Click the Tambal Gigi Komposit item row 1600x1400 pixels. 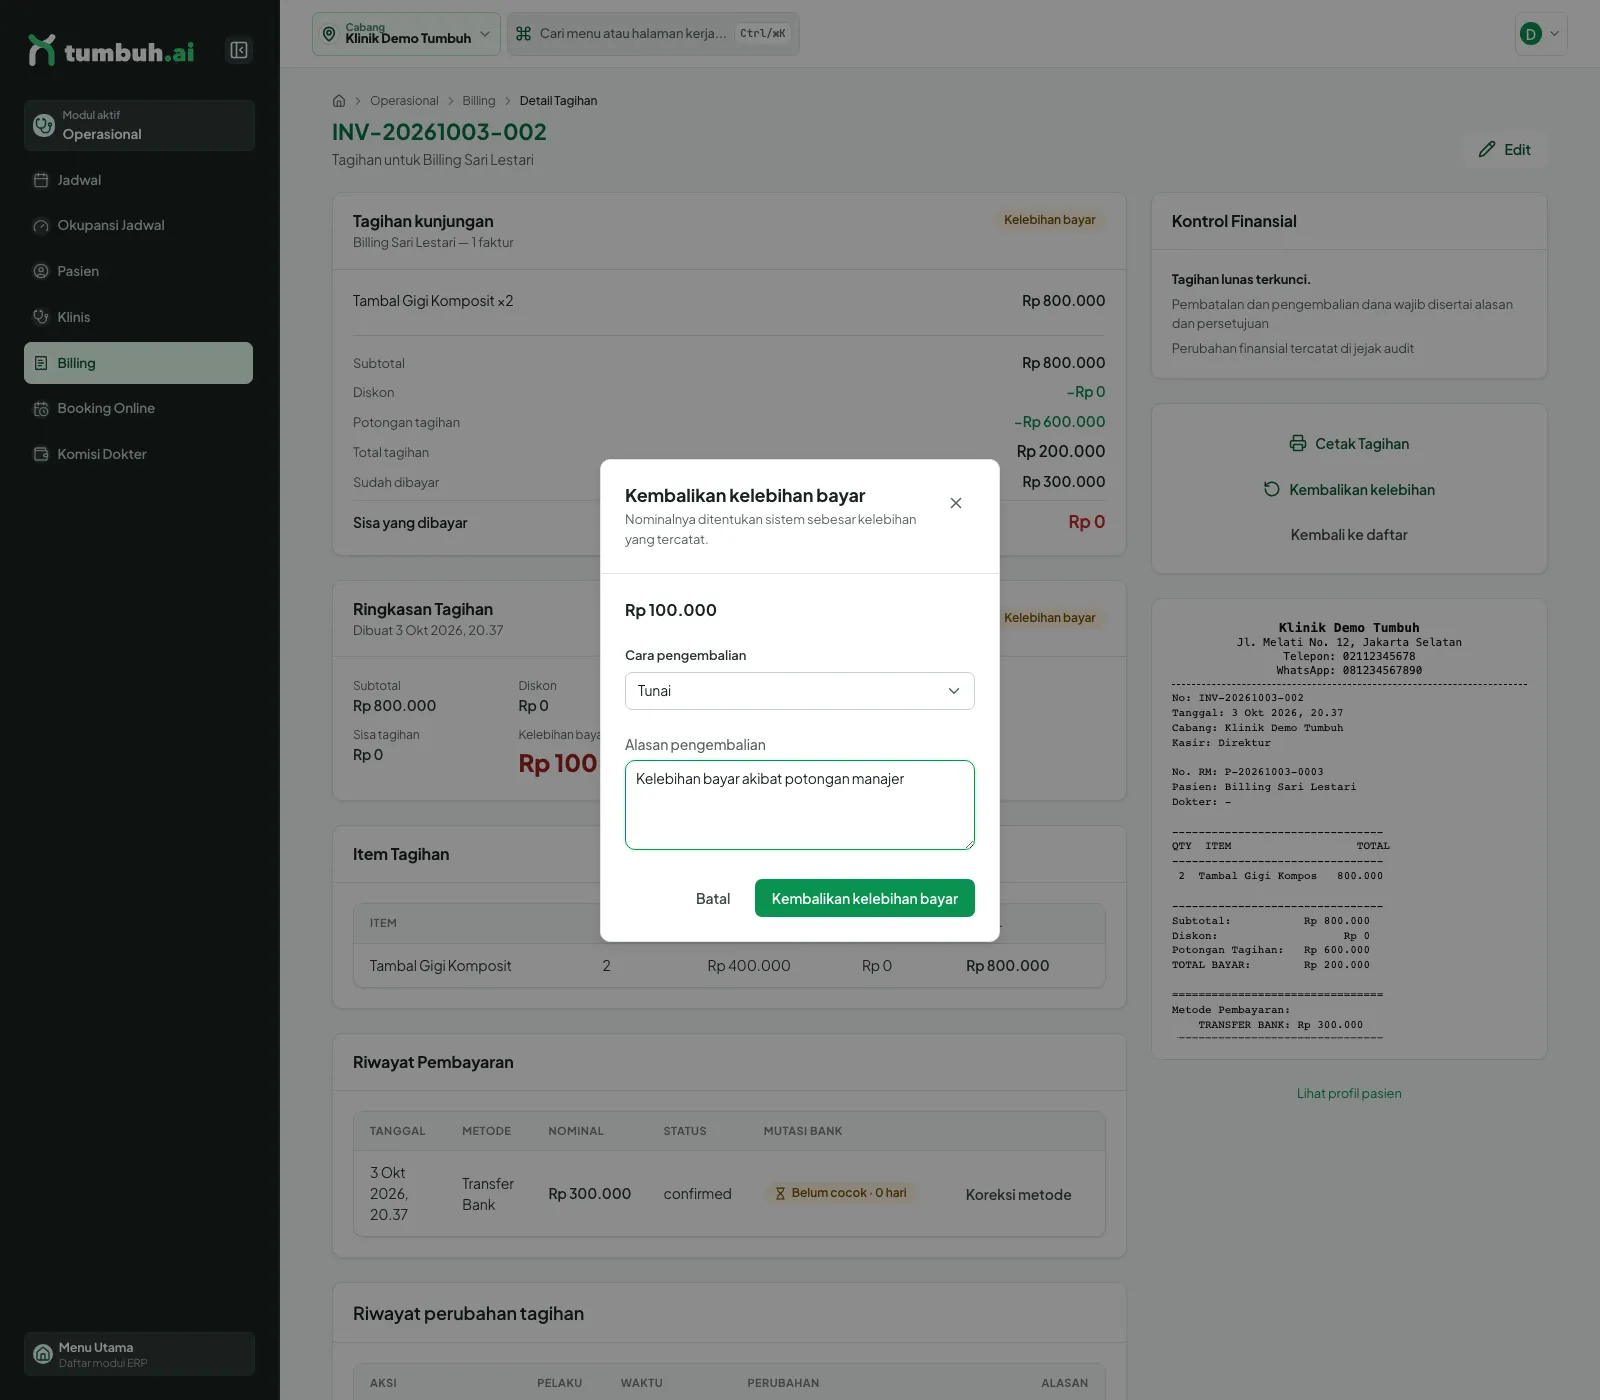[729, 966]
